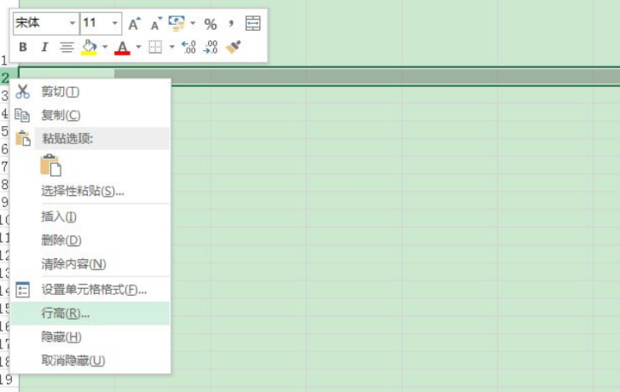Viewport: 620px width, 392px height.
Task: Apply comma style format
Action: [231, 24]
